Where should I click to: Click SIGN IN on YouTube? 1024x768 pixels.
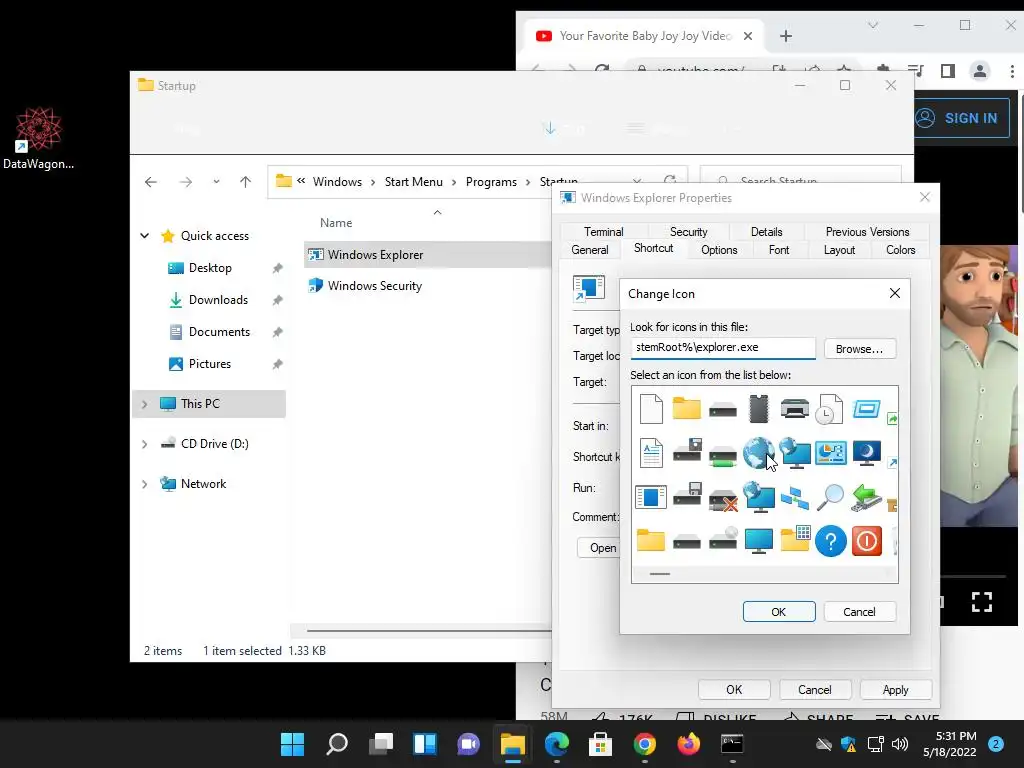[x=962, y=118]
